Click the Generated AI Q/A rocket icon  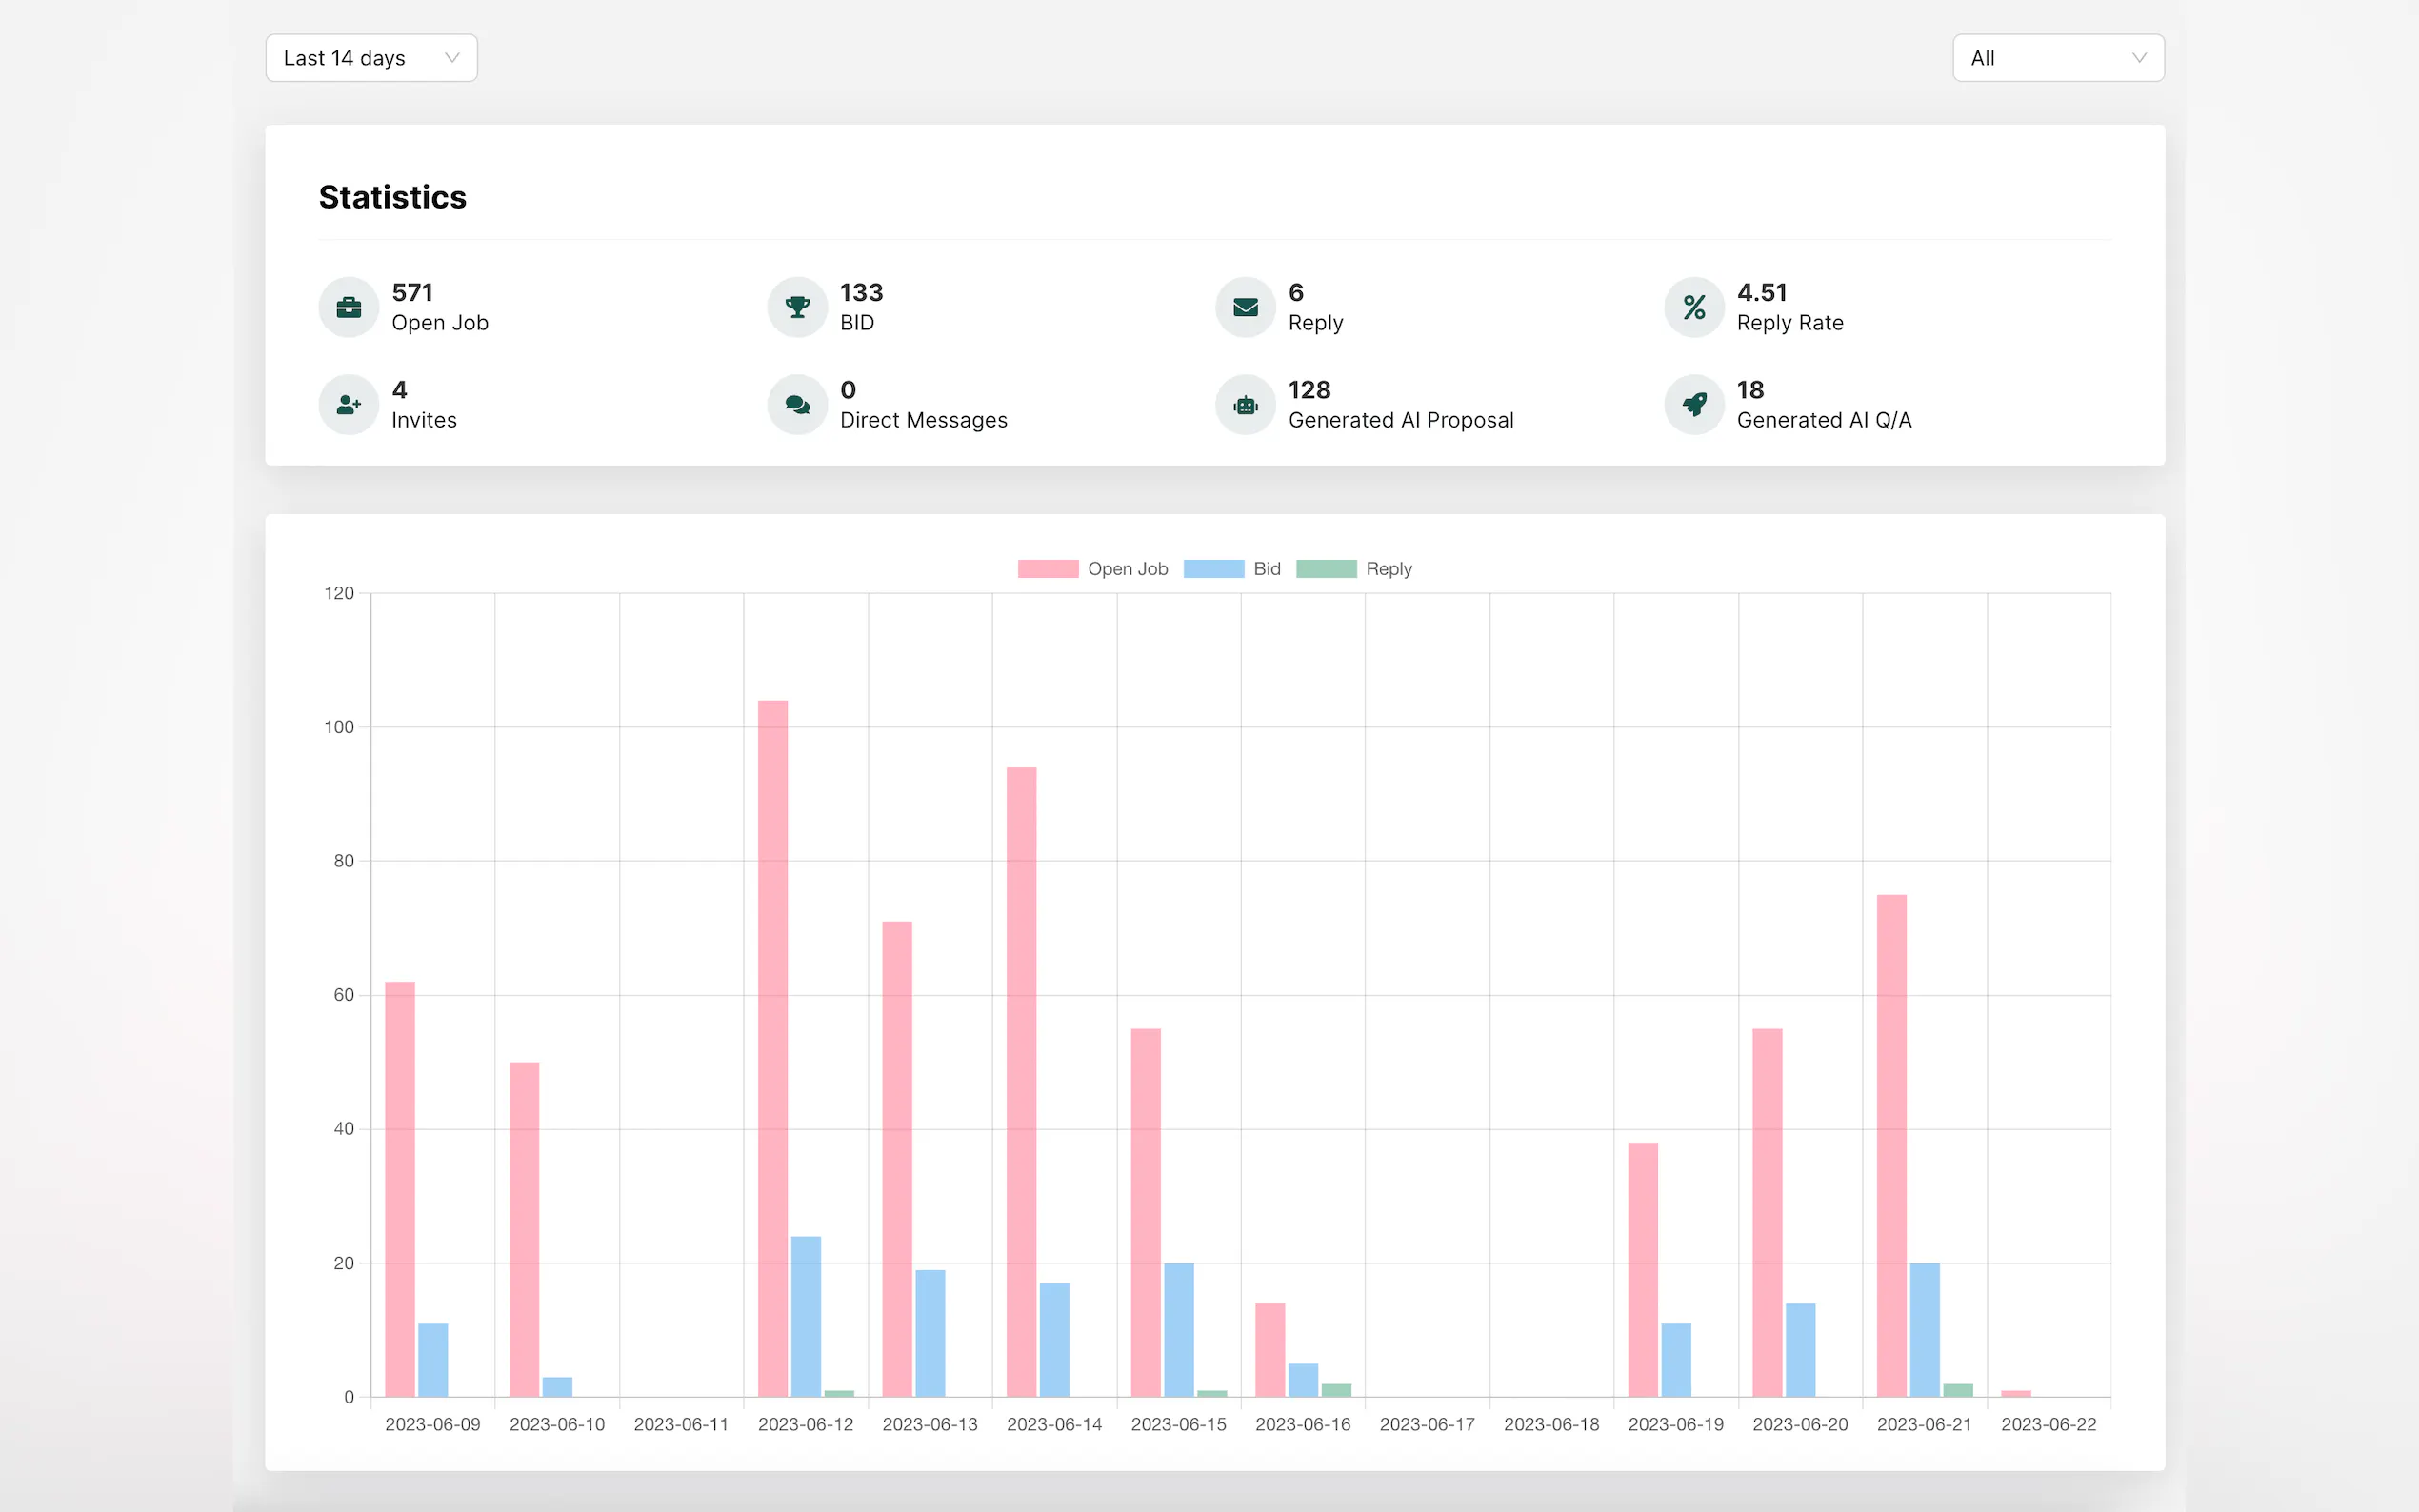(x=1694, y=404)
